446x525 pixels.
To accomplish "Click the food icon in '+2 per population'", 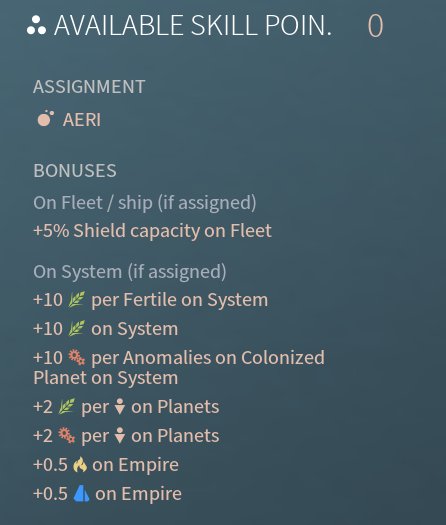I will pyautogui.click(x=66, y=406).
